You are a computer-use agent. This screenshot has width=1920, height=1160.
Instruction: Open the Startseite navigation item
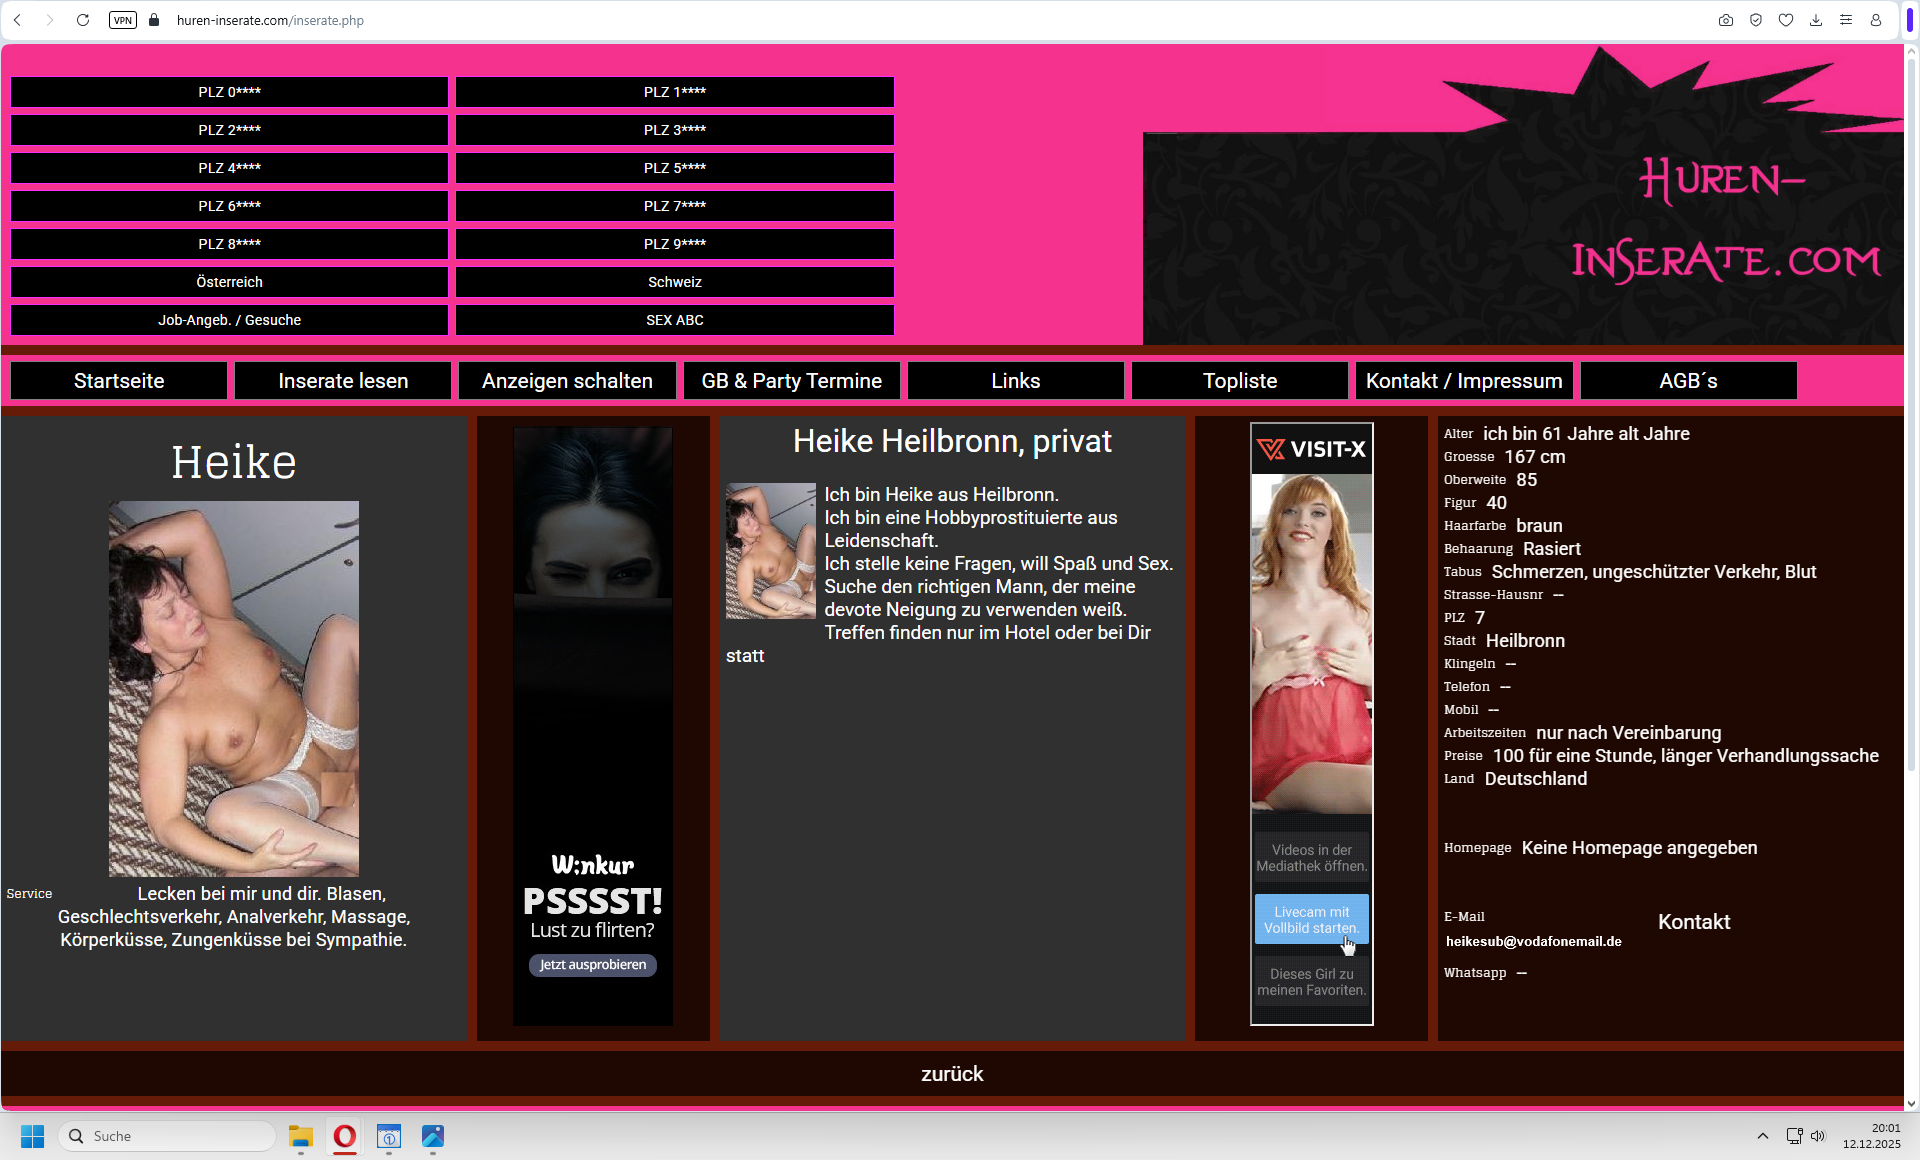(119, 381)
